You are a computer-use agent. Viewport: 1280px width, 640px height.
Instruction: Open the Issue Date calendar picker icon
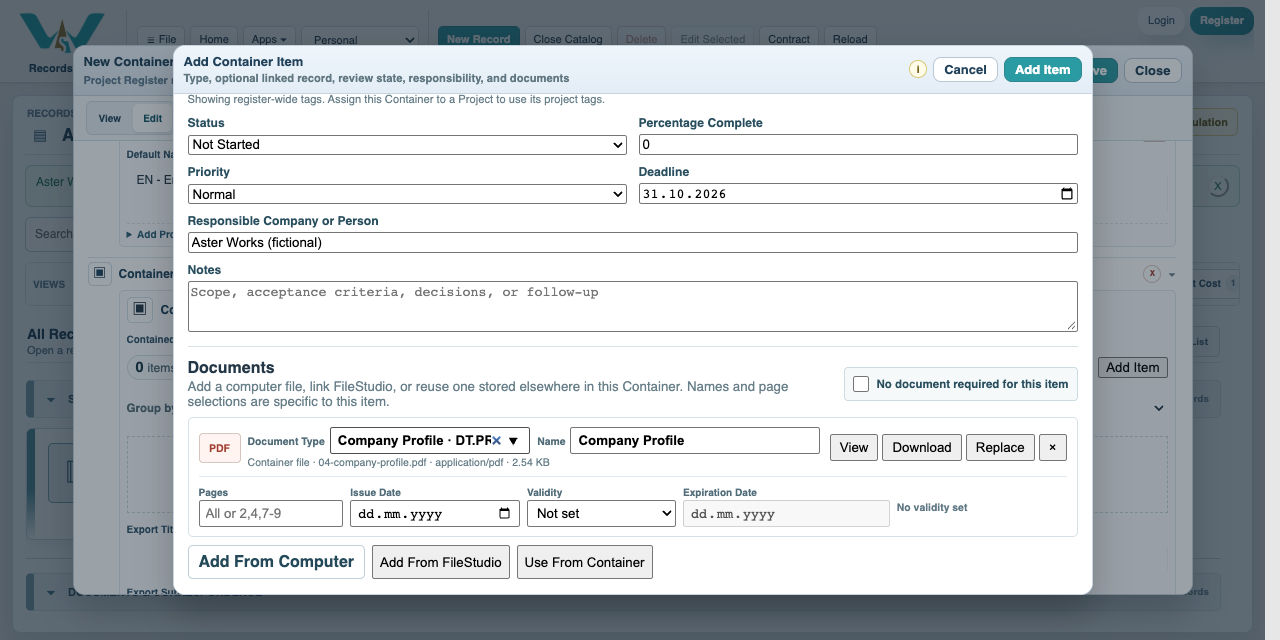505,514
